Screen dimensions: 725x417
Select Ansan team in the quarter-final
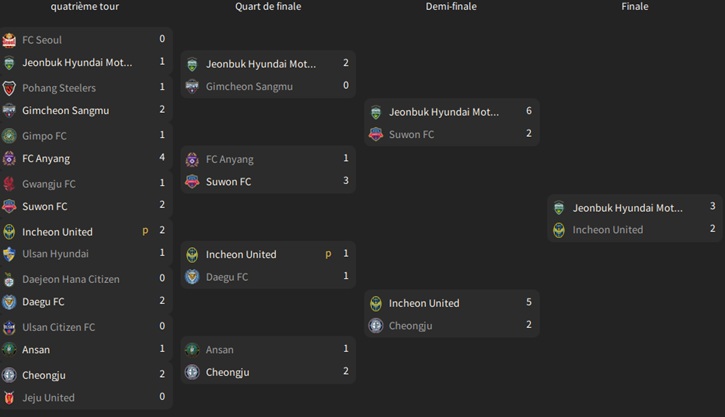click(x=219, y=350)
